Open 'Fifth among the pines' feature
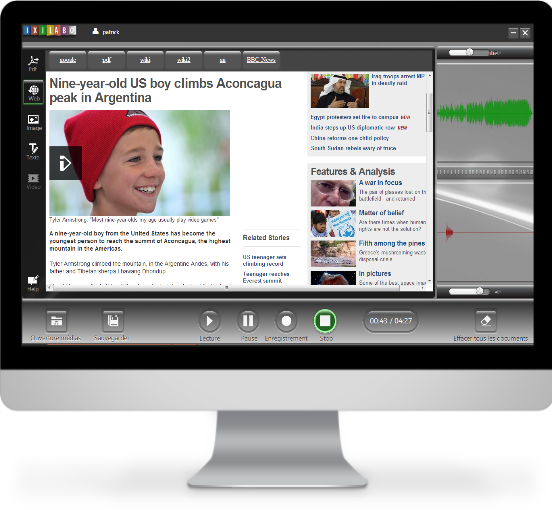The height and width of the screenshot is (510, 552). (x=392, y=243)
